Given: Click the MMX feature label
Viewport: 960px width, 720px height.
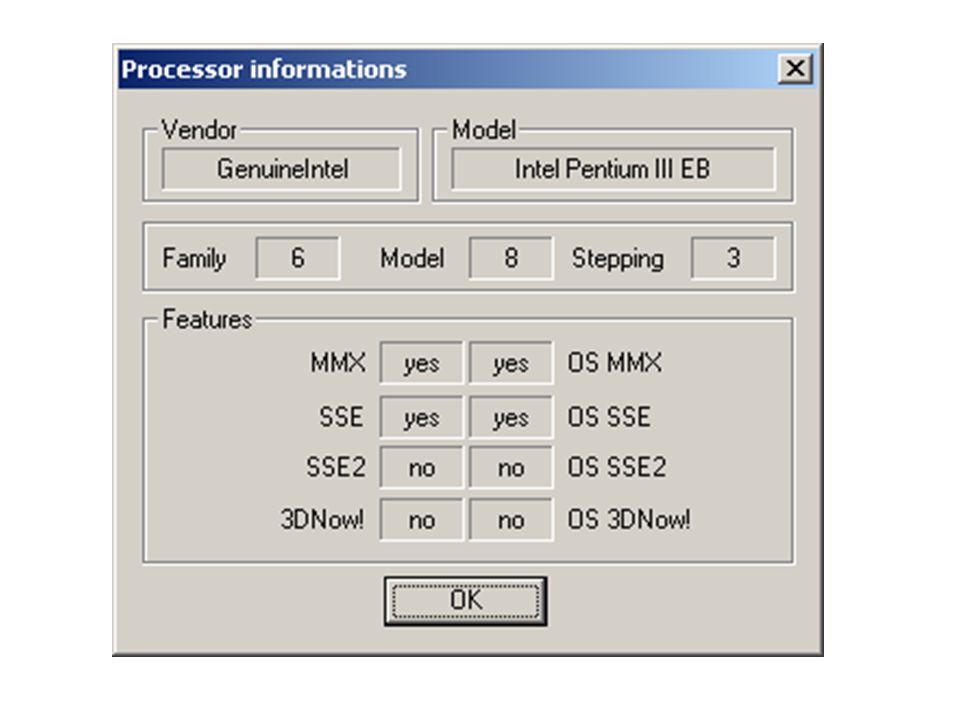Looking at the screenshot, I should [338, 362].
